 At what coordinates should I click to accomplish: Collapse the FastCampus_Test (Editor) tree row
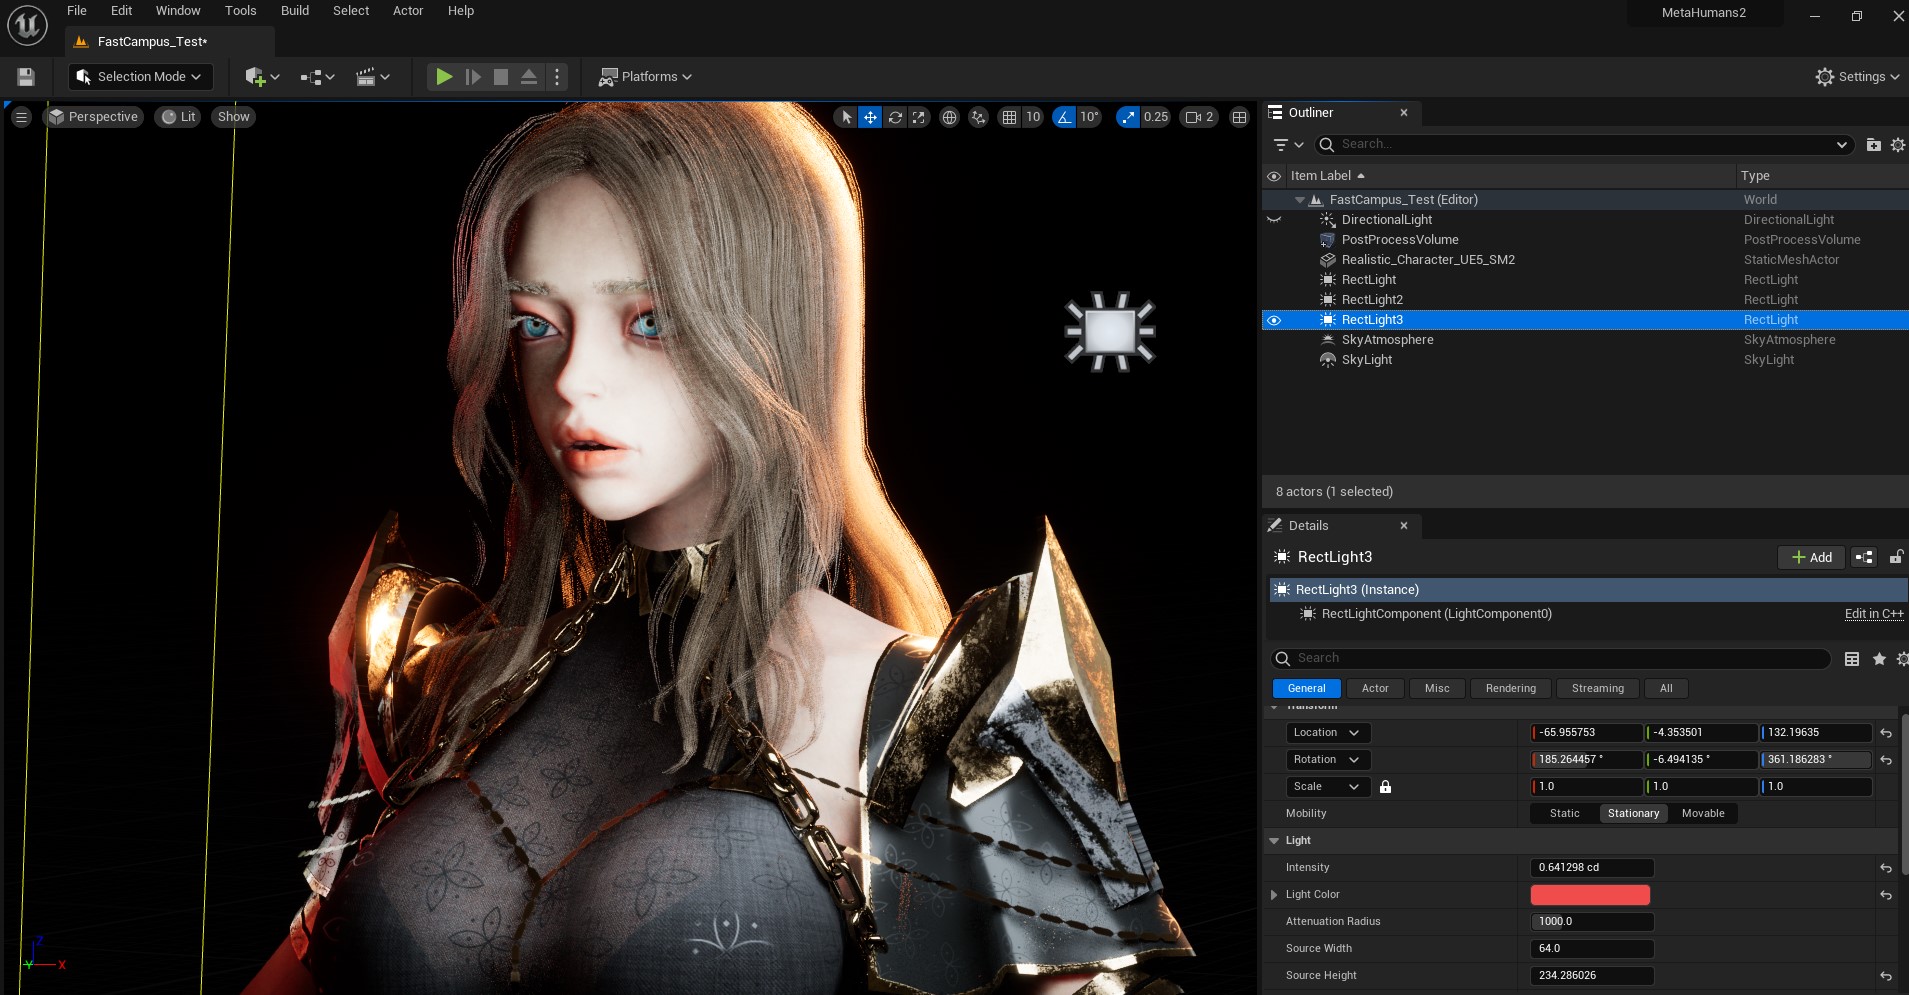(1300, 200)
